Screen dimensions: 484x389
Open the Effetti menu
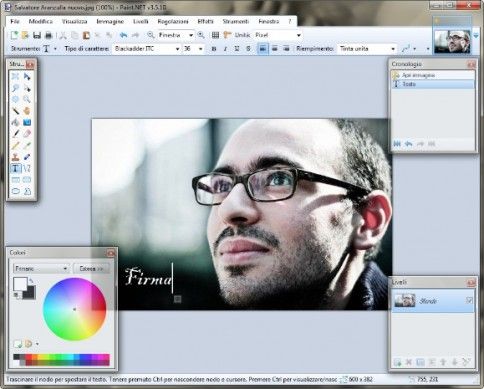click(205, 21)
